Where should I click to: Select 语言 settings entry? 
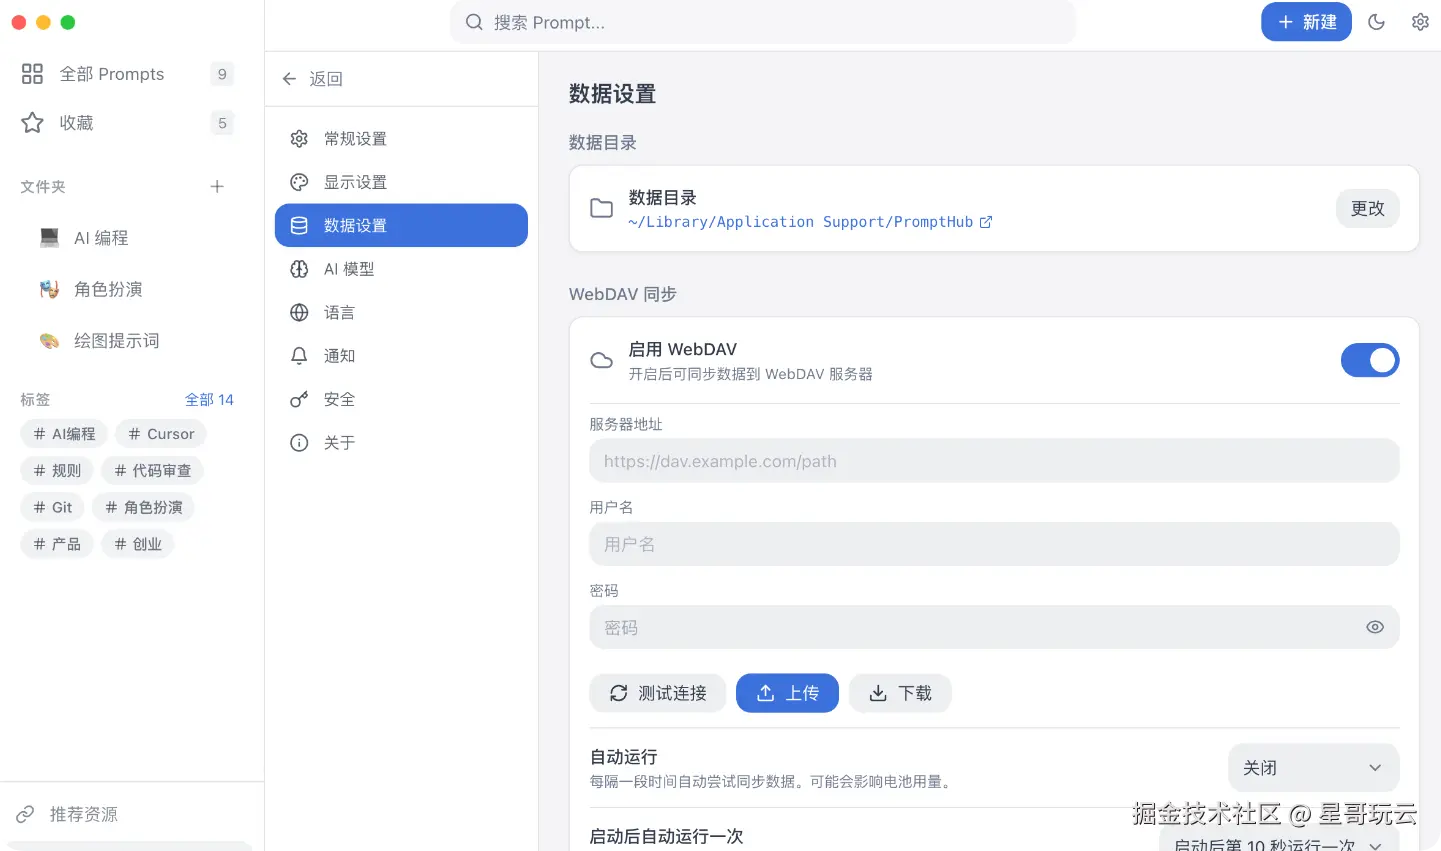tap(401, 313)
